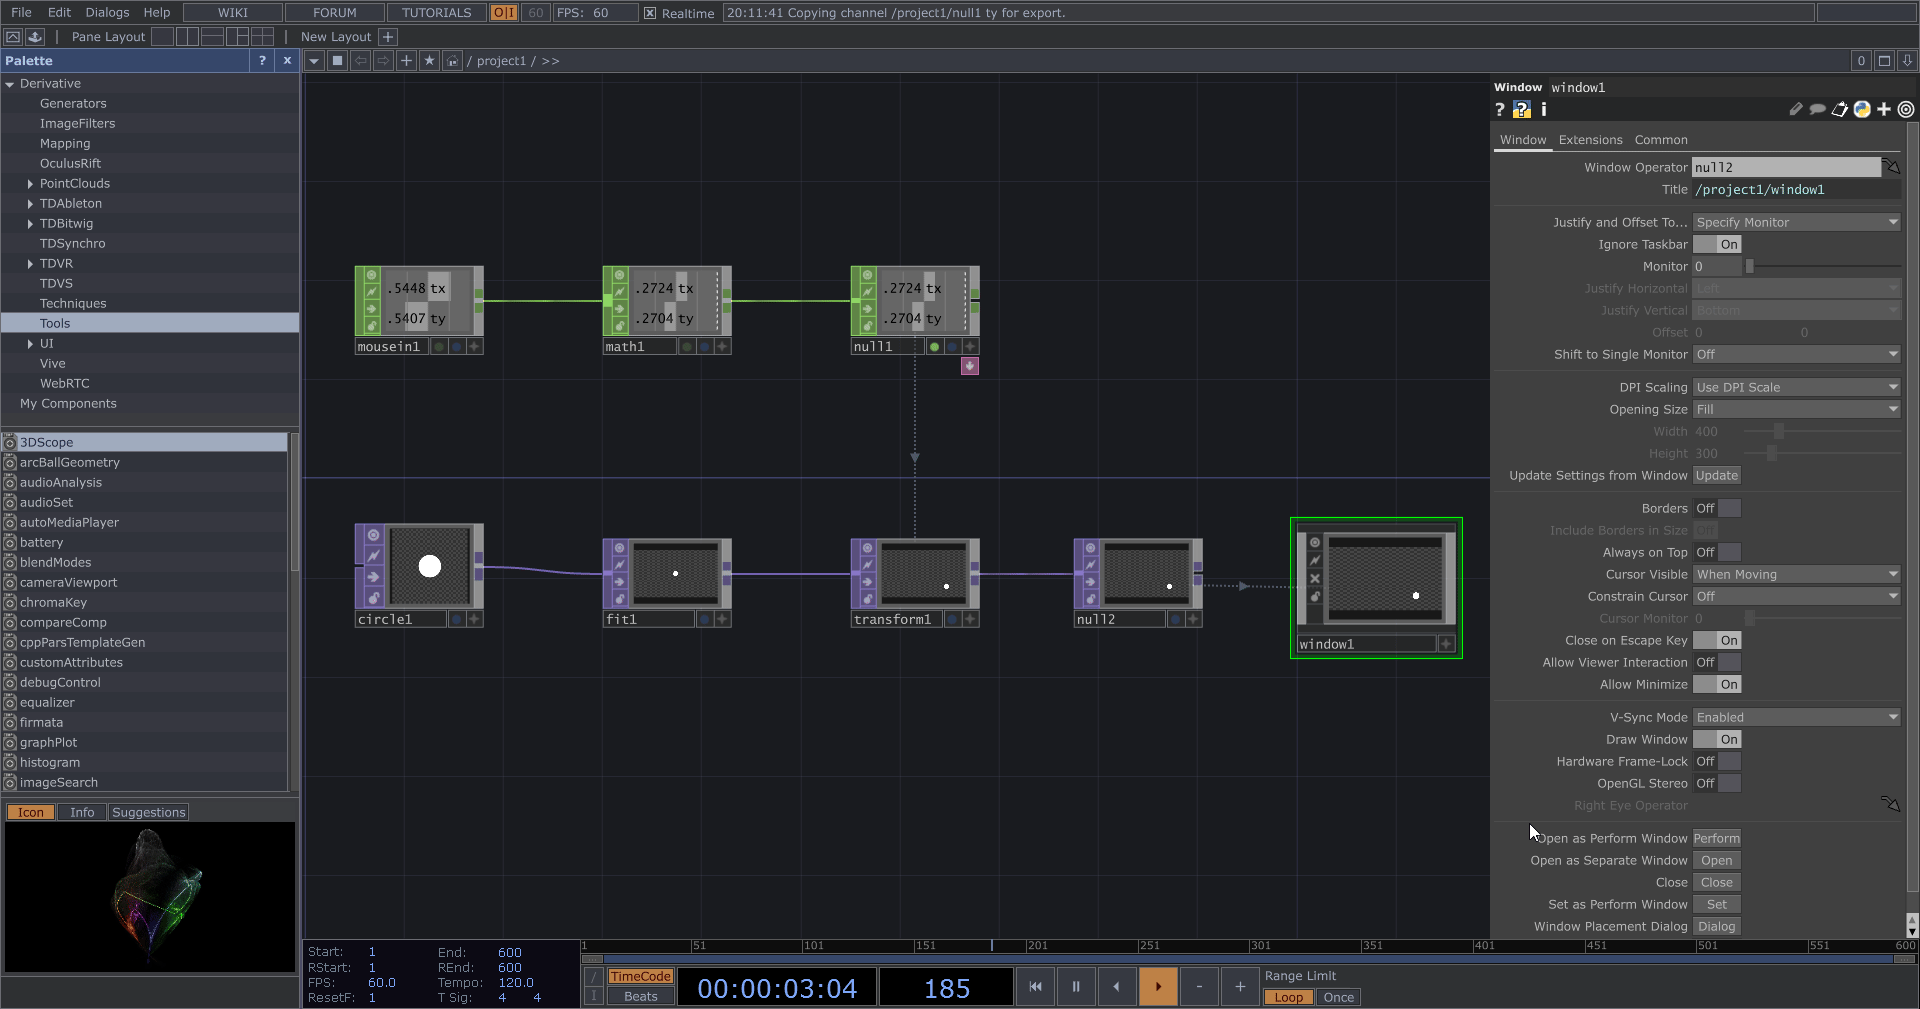The width and height of the screenshot is (1920, 1009).
Task: Click the pencil edit icon in parameter panel
Action: click(x=1795, y=110)
